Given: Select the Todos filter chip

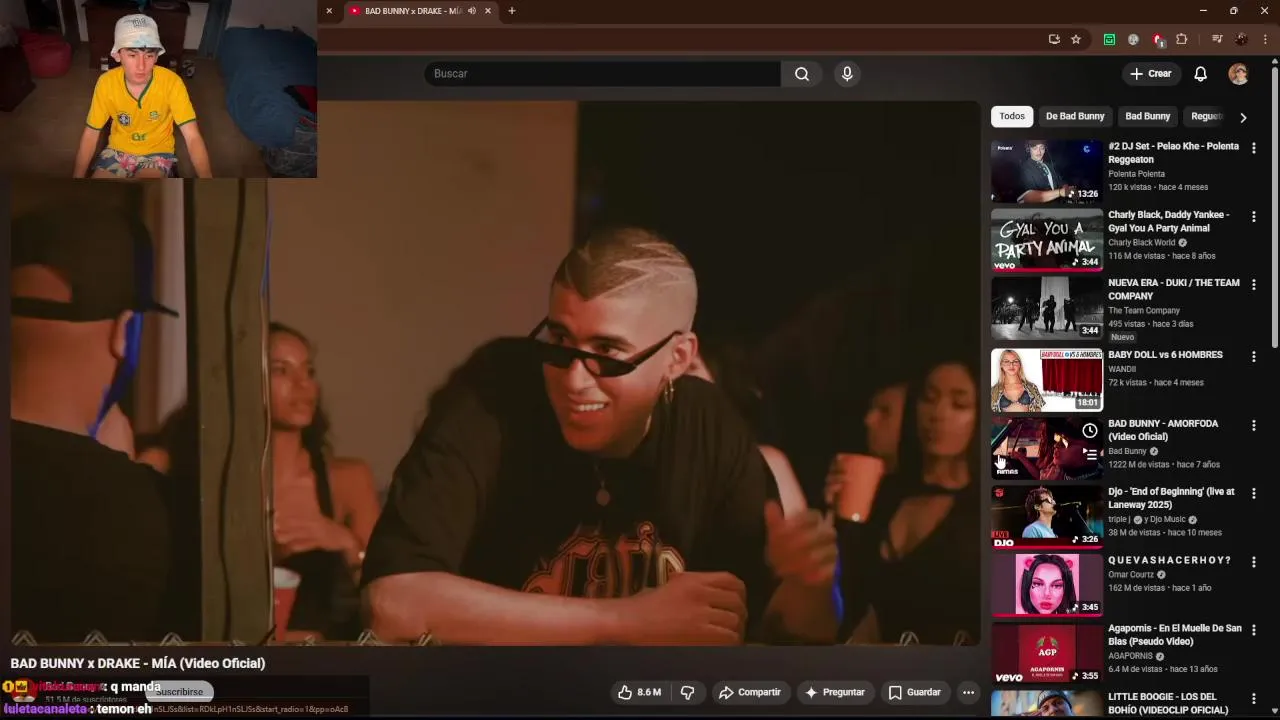Looking at the screenshot, I should coord(1012,116).
